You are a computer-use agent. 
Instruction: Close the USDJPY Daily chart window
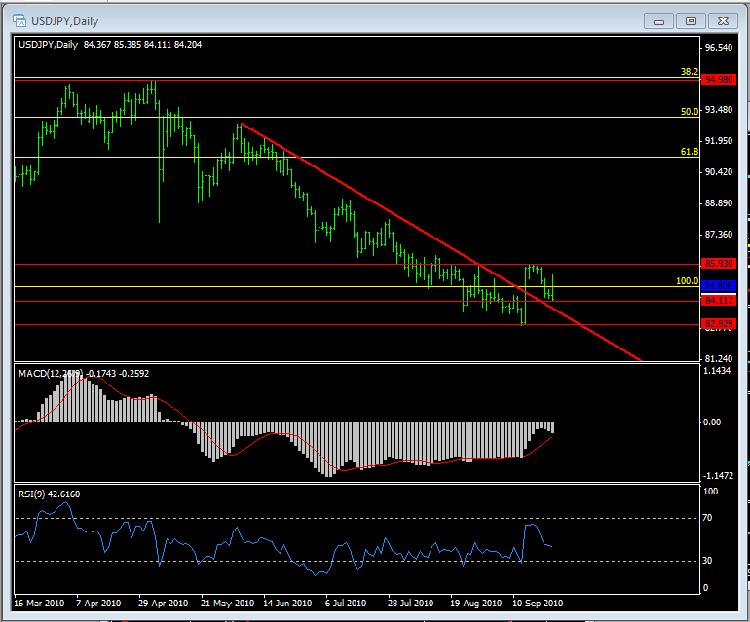[x=719, y=19]
